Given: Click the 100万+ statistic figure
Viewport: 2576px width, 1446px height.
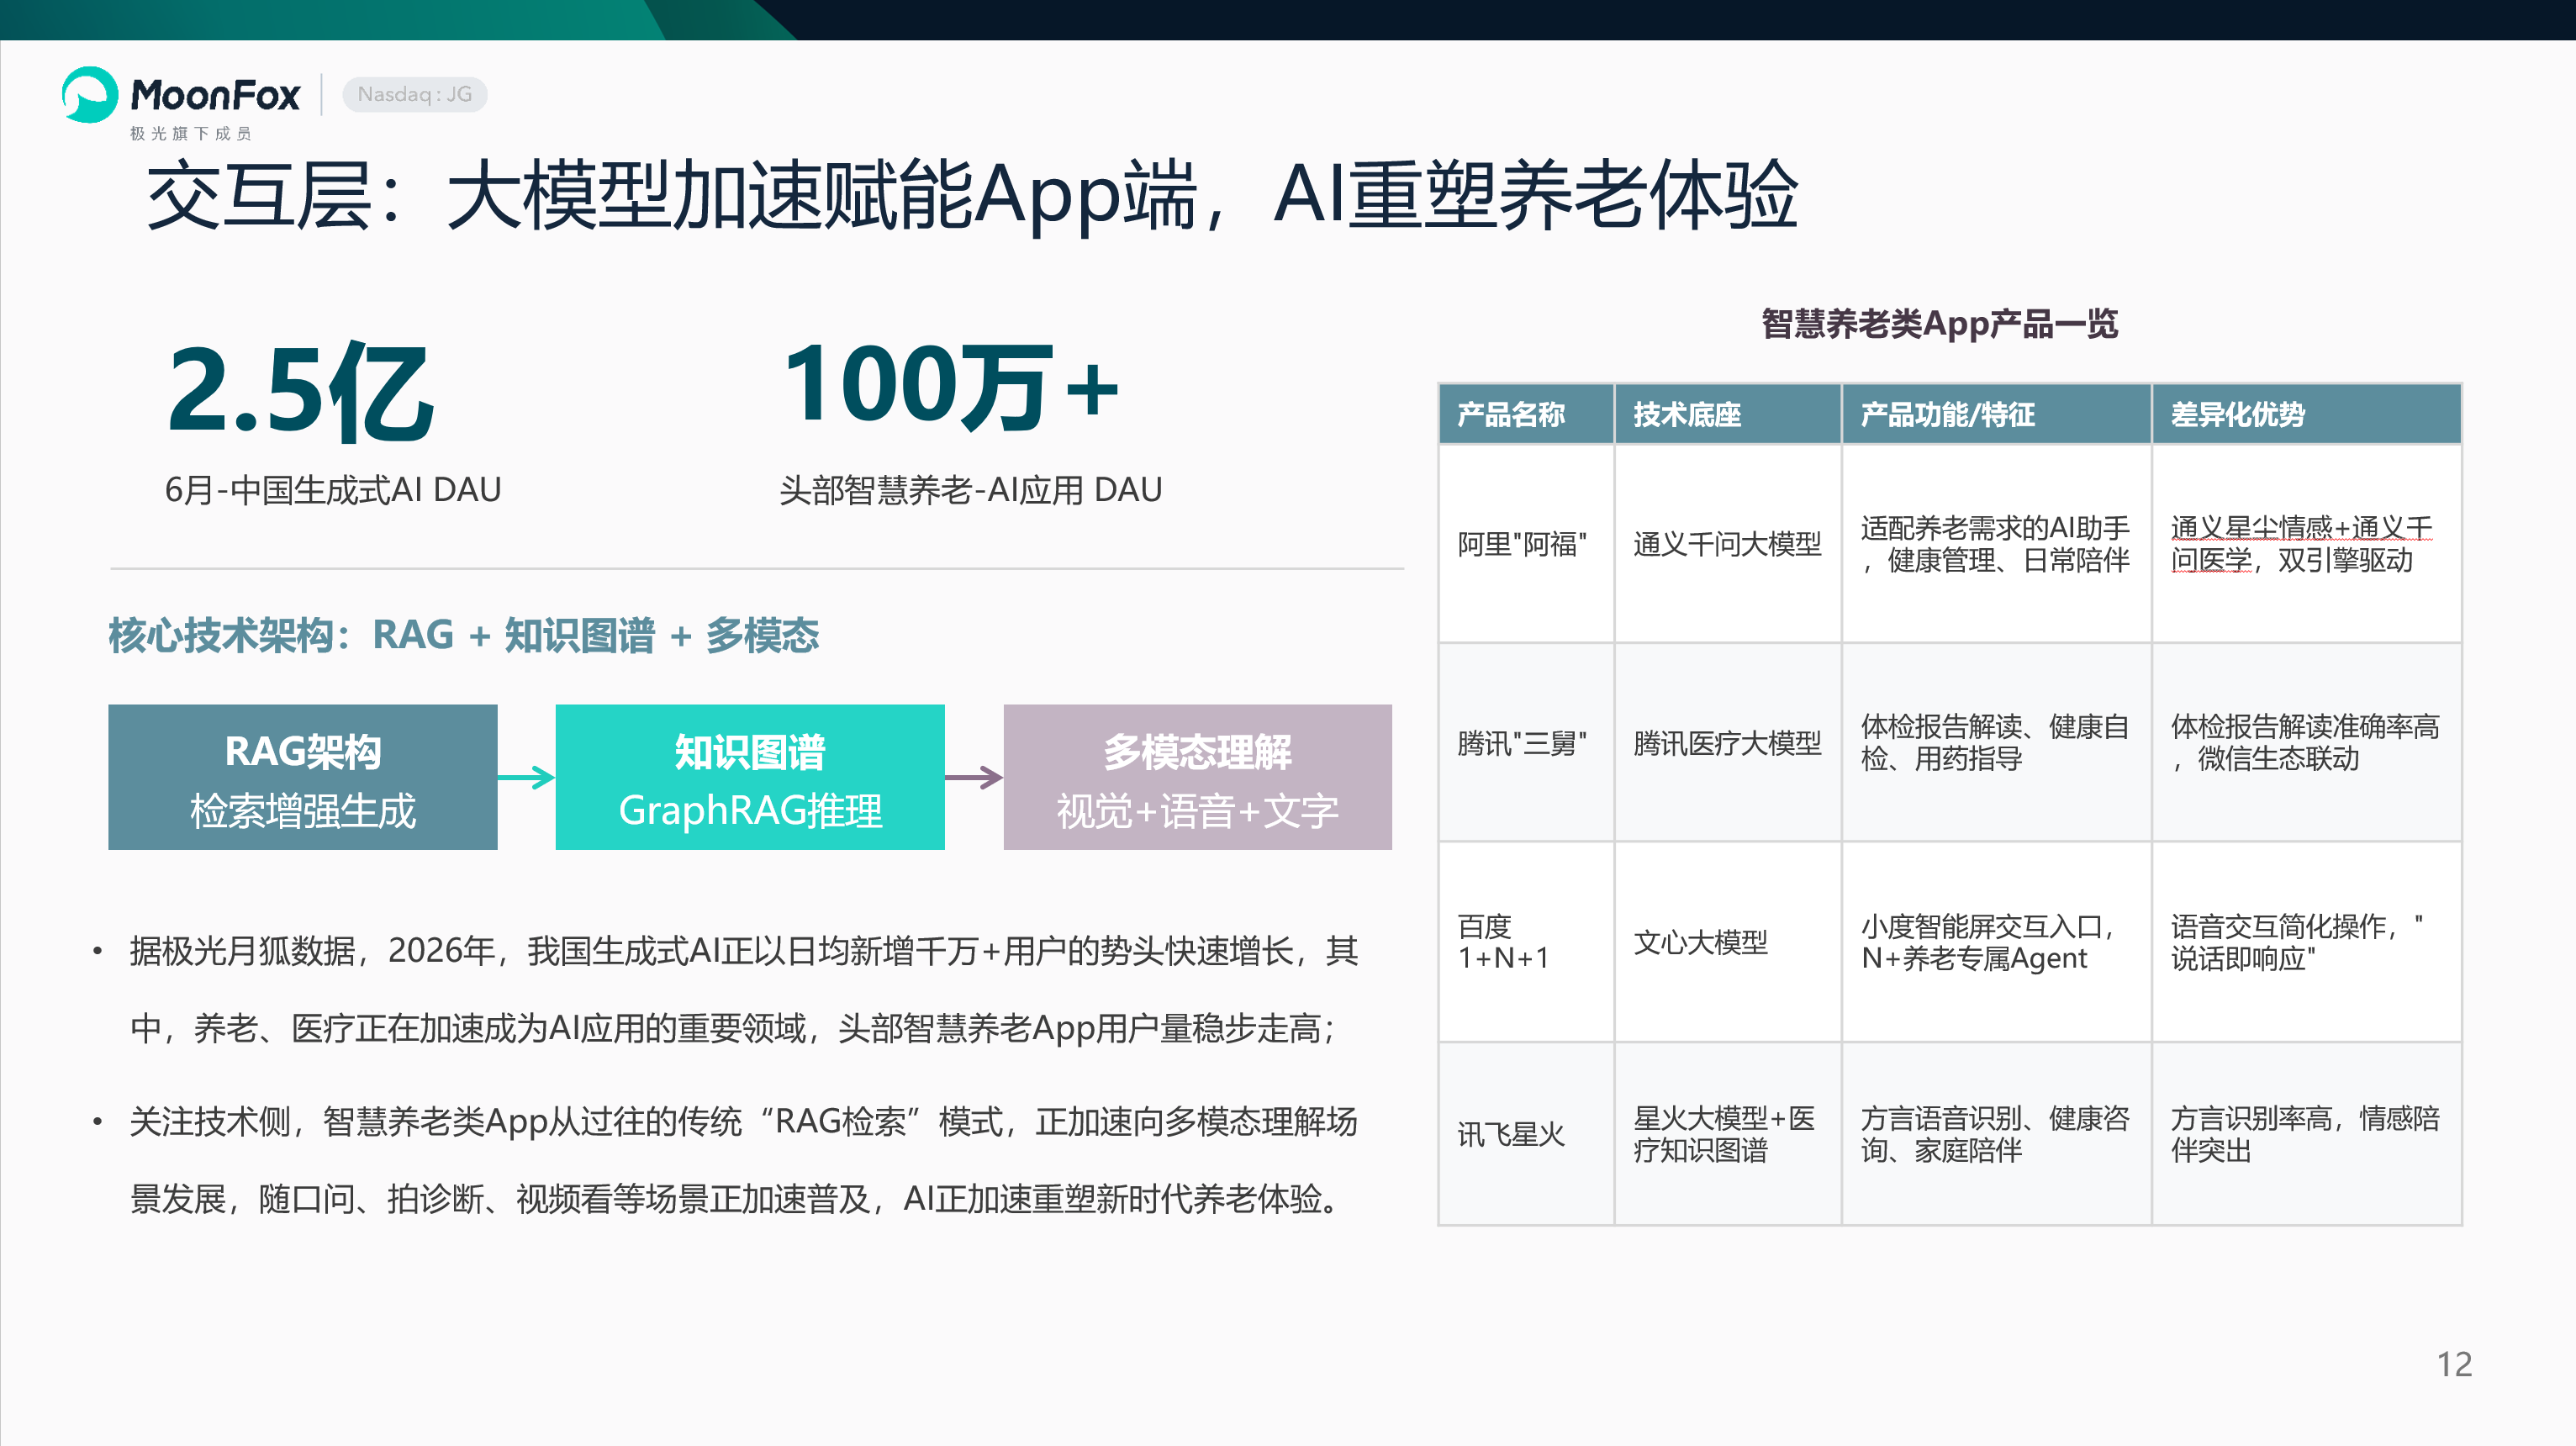Looking at the screenshot, I should click(950, 385).
